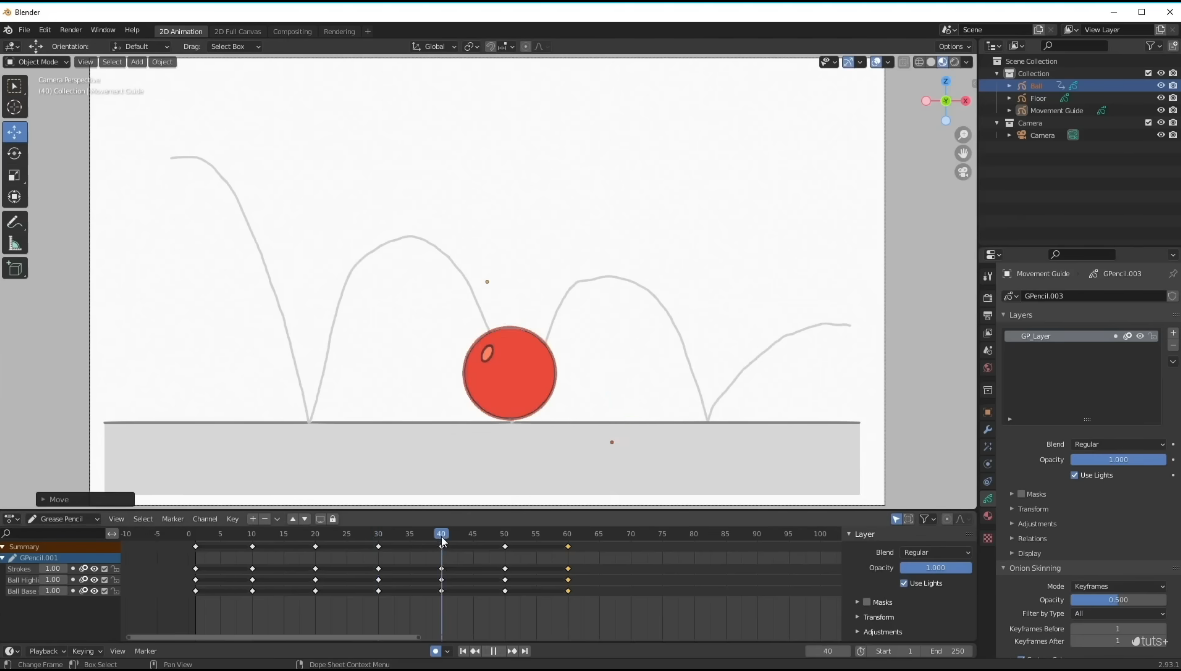
Task: Switch to 2D Full Canvas workspace tab
Action: (x=237, y=32)
